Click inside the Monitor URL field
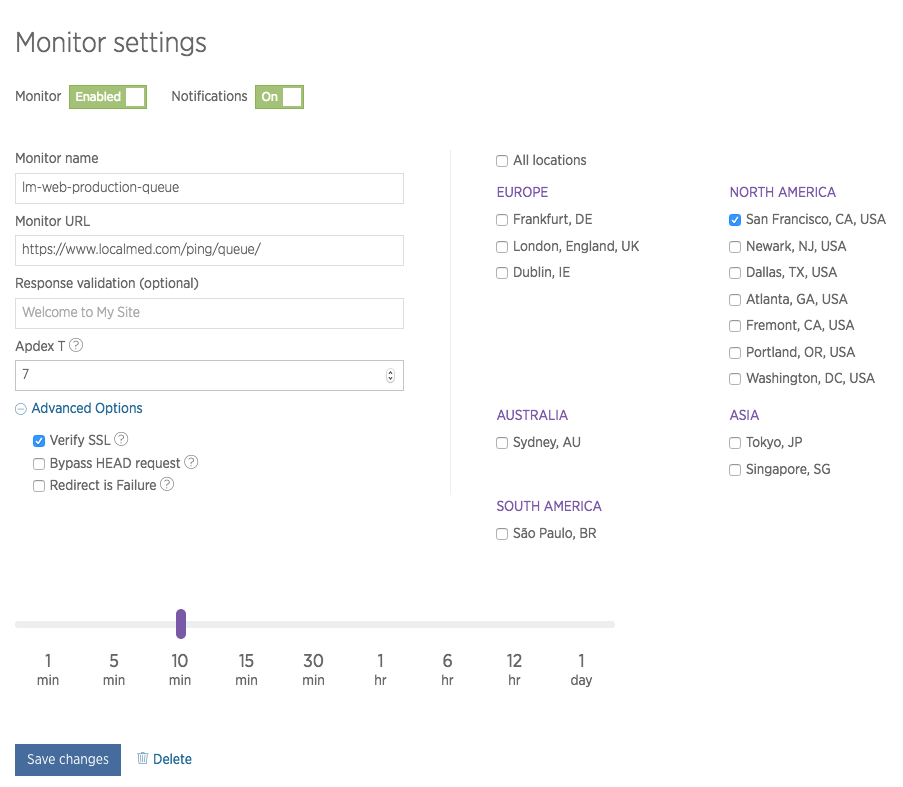 (x=209, y=250)
